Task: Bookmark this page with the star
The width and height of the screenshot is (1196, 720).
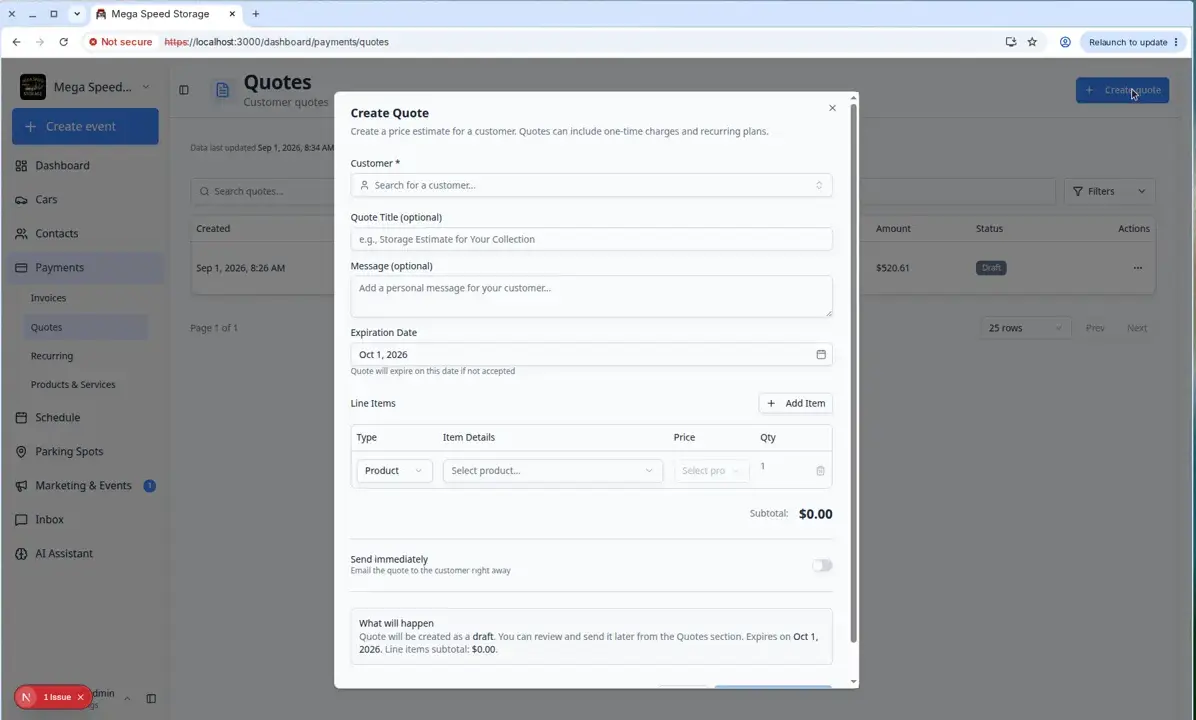Action: (1032, 42)
